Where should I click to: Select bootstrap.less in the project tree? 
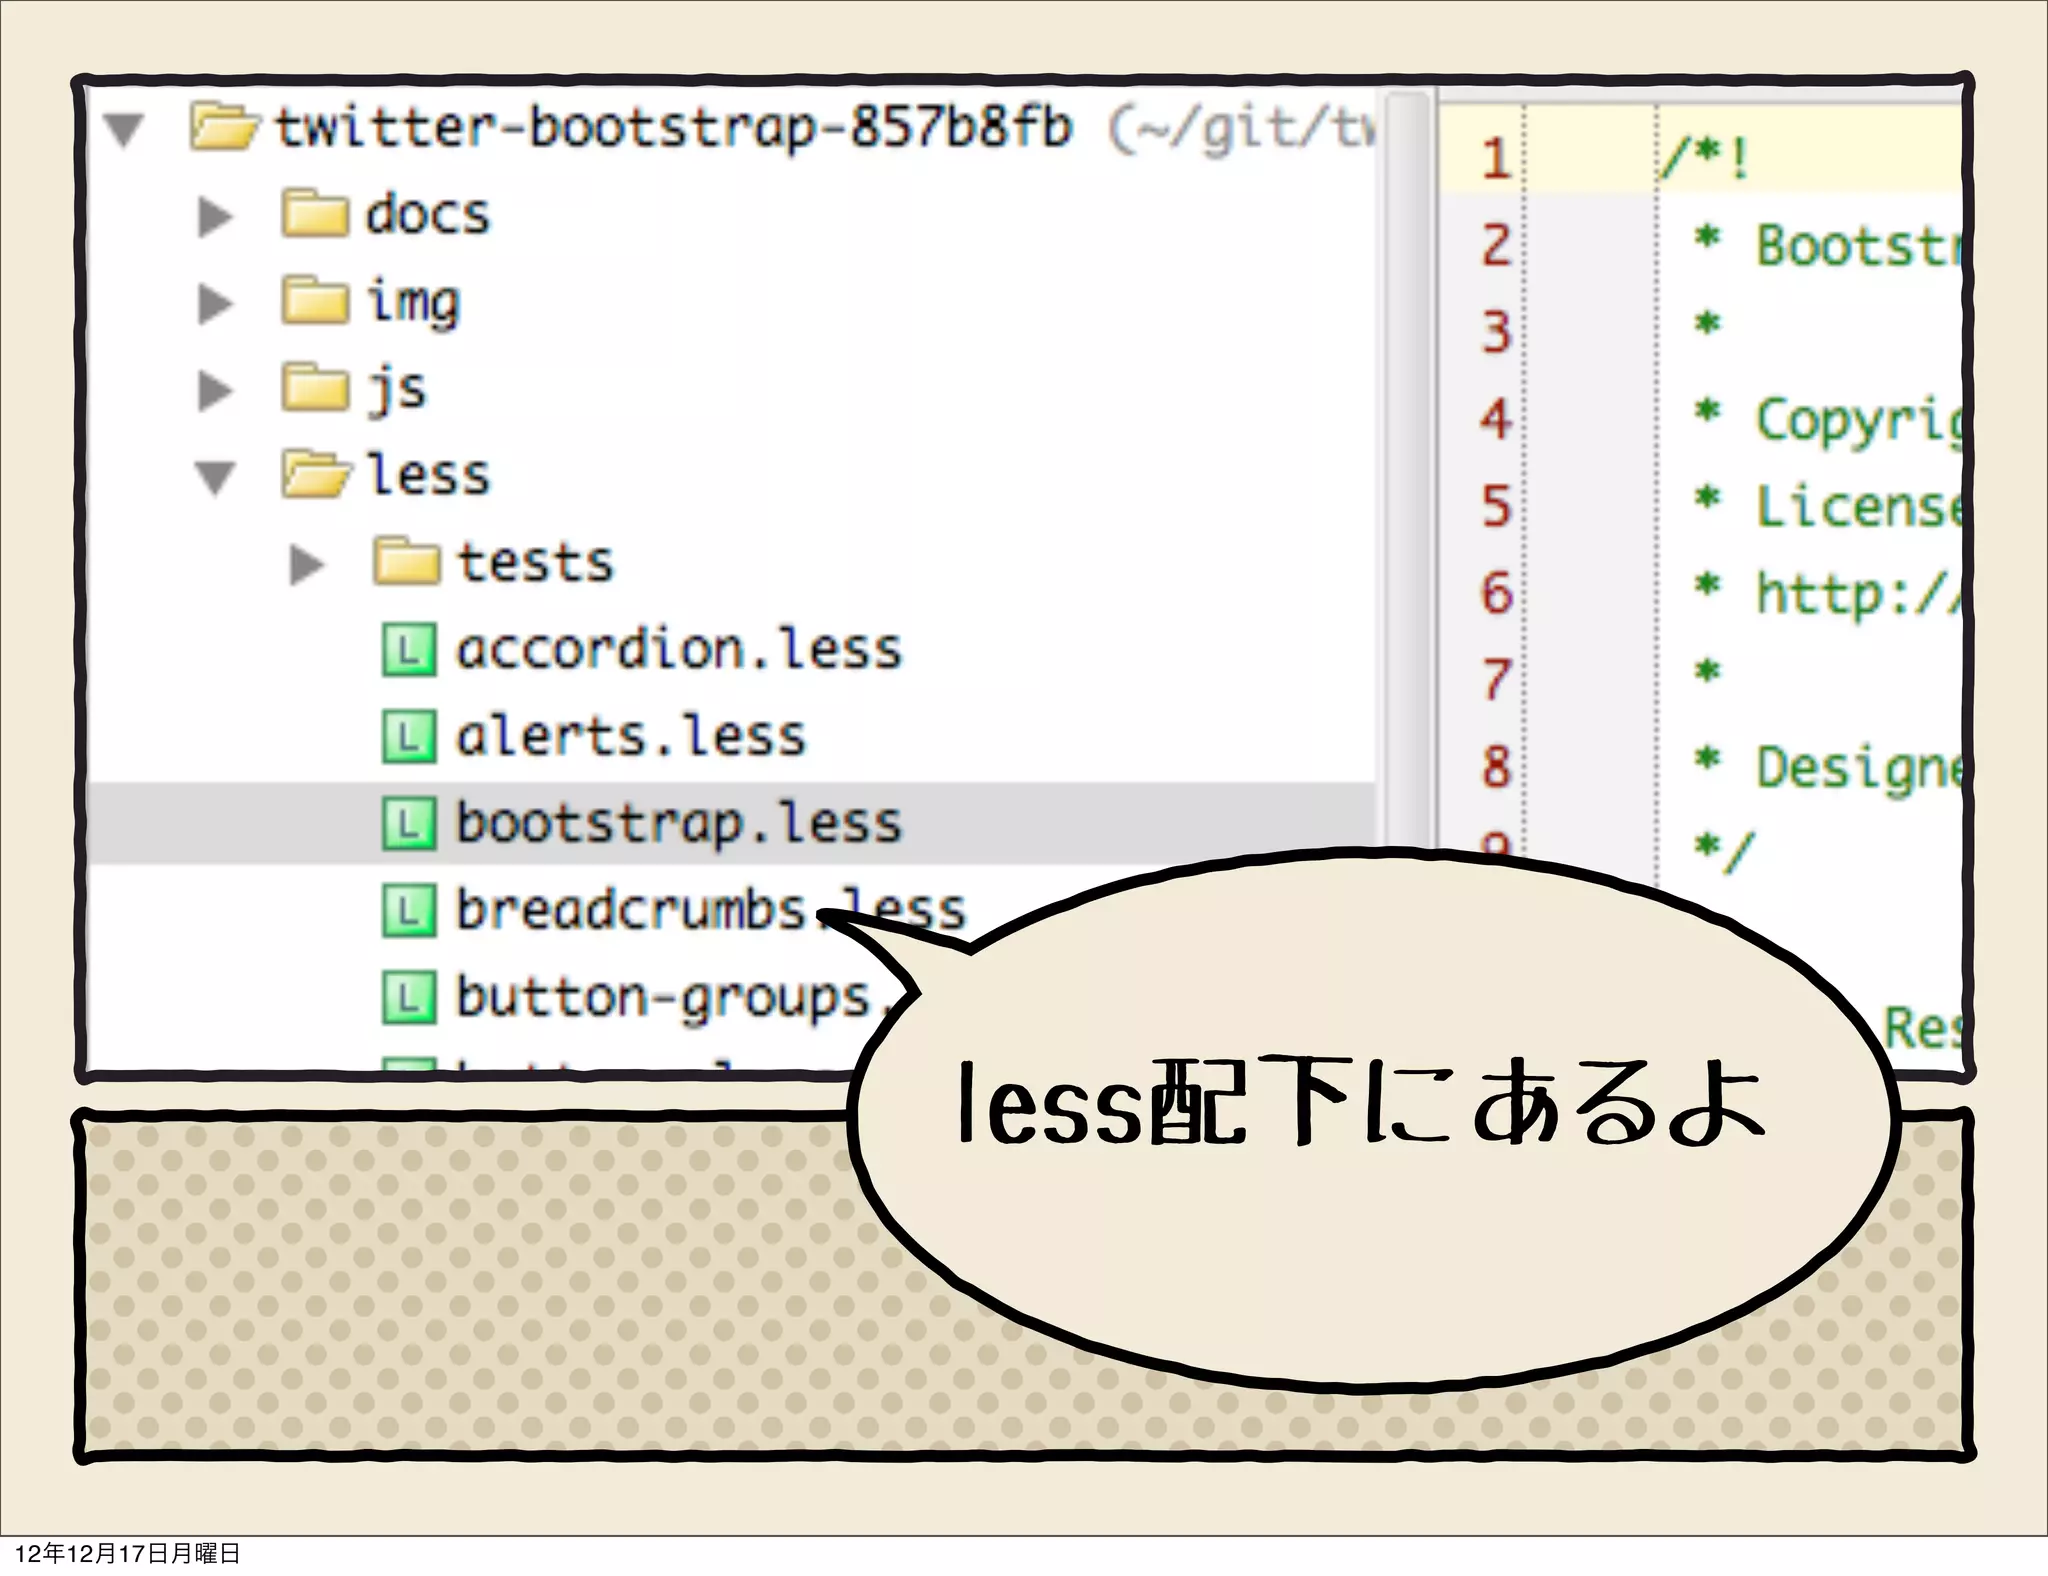click(x=678, y=823)
